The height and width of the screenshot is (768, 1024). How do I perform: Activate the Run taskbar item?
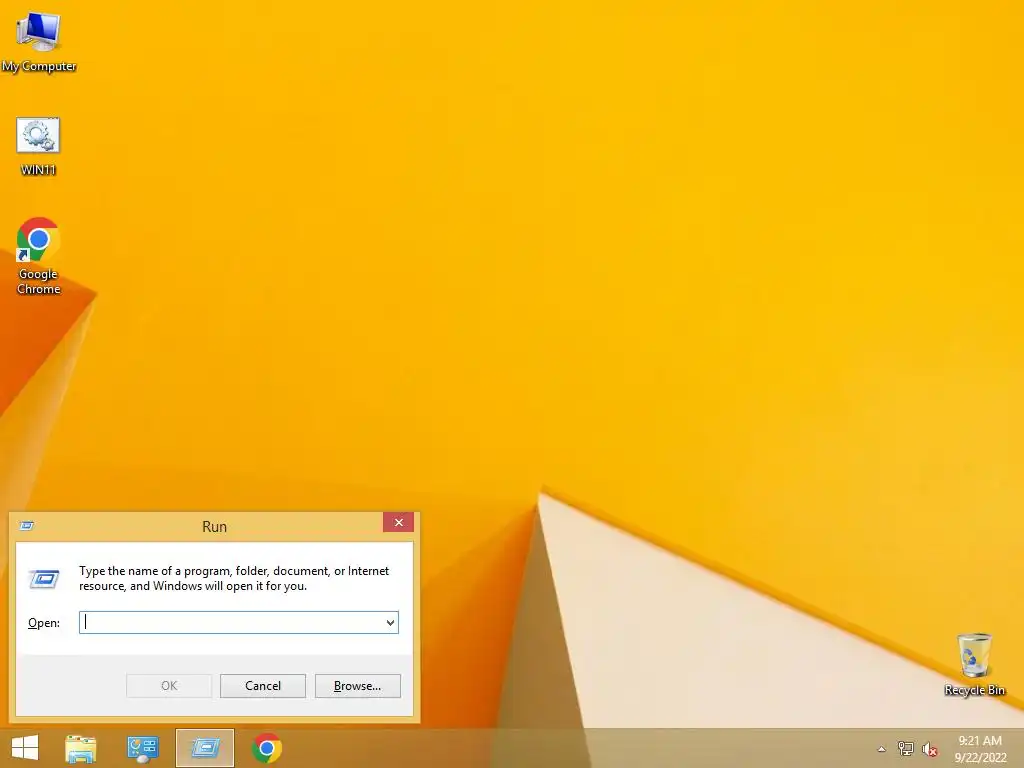tap(205, 748)
